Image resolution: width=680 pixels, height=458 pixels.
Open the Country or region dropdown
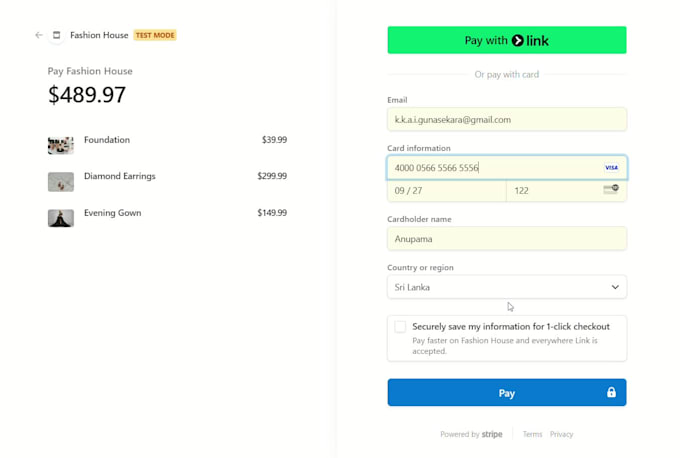[x=506, y=287]
